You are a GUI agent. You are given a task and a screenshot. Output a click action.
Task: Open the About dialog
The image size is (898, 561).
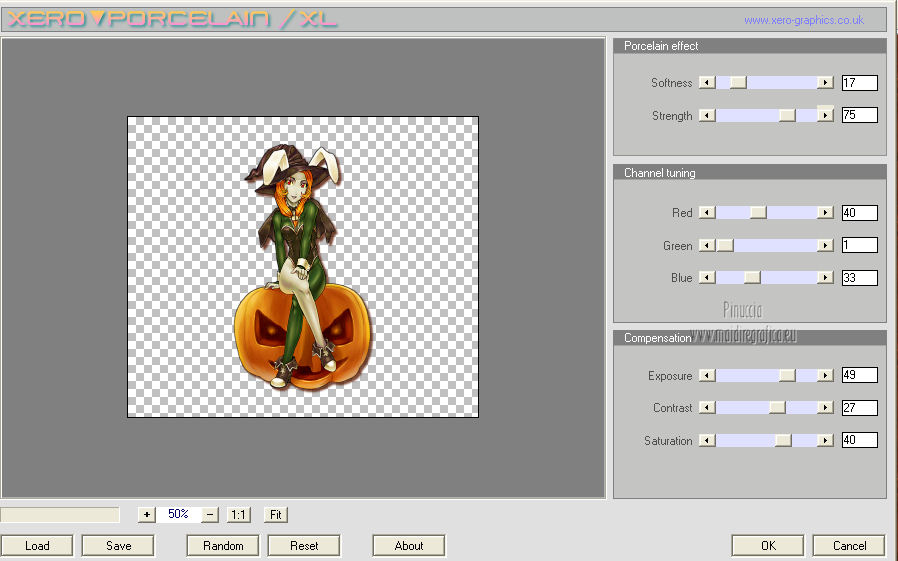409,545
